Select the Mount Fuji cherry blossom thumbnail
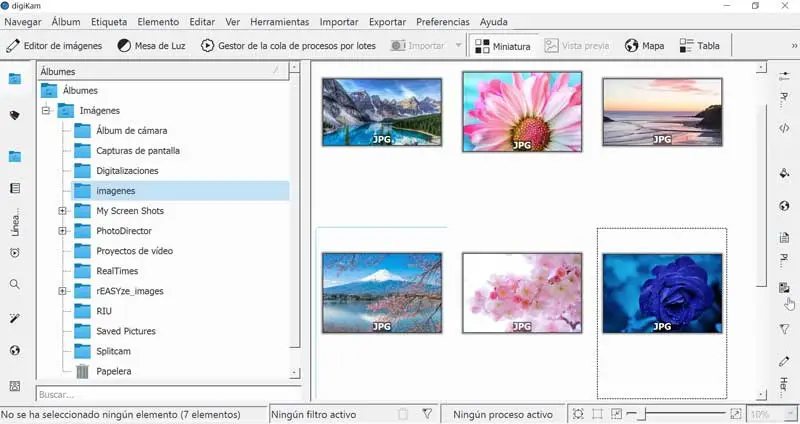The height and width of the screenshot is (424, 800). tap(382, 293)
